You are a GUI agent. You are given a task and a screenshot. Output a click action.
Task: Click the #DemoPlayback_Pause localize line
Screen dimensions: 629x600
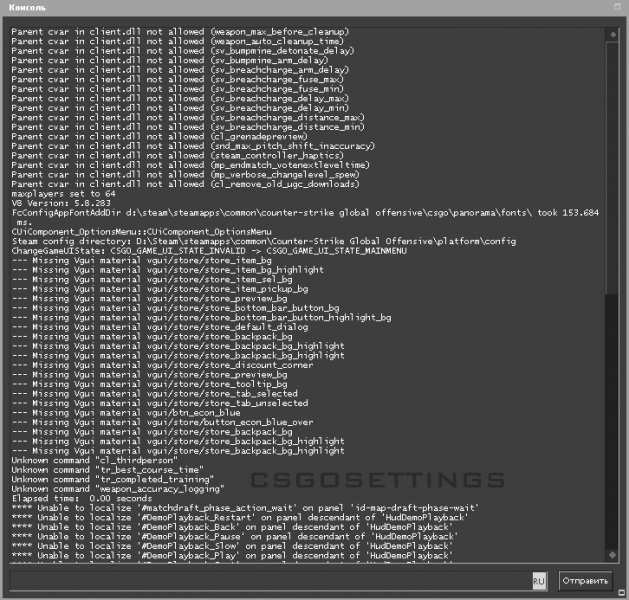235,537
